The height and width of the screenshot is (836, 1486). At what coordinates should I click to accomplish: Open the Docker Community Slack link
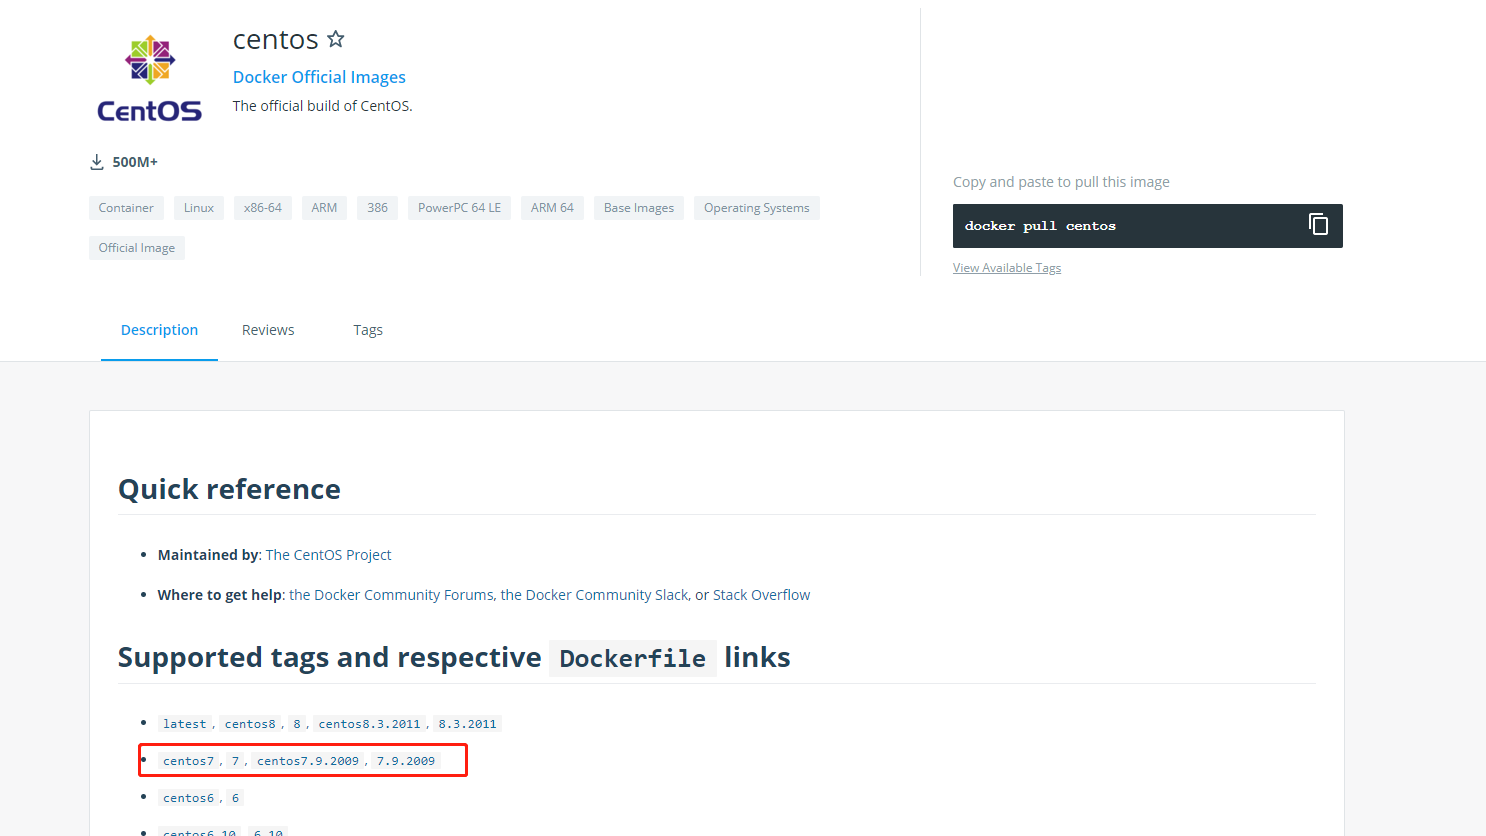click(594, 595)
